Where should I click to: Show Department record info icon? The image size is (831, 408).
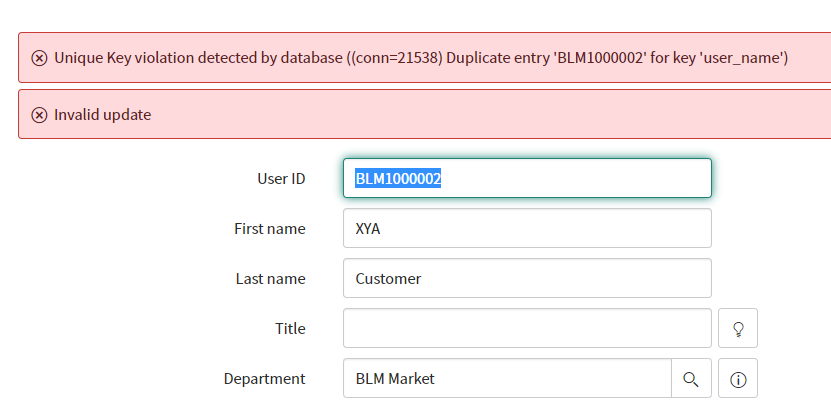(738, 378)
